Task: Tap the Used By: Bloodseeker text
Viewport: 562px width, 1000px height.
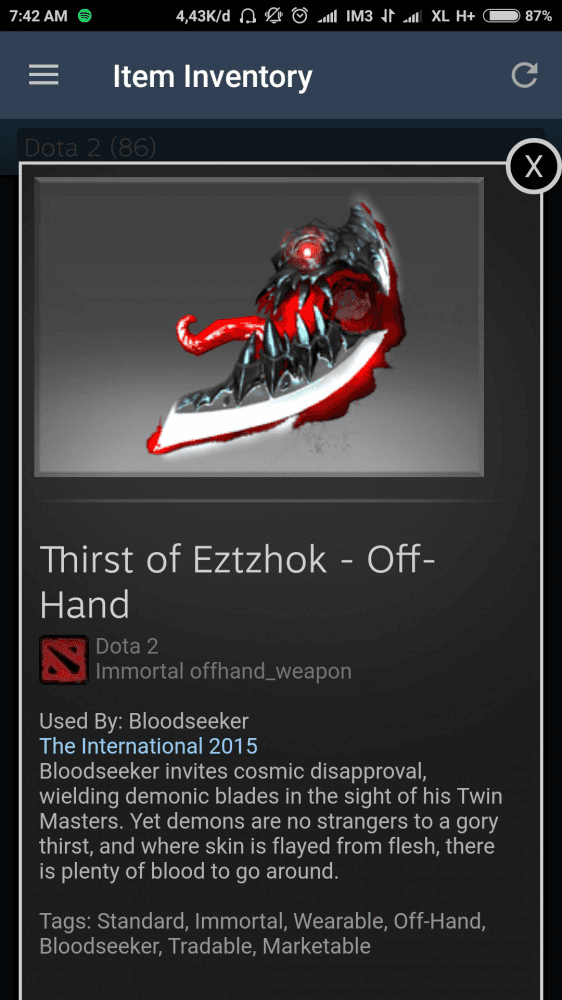Action: pyautogui.click(x=144, y=721)
